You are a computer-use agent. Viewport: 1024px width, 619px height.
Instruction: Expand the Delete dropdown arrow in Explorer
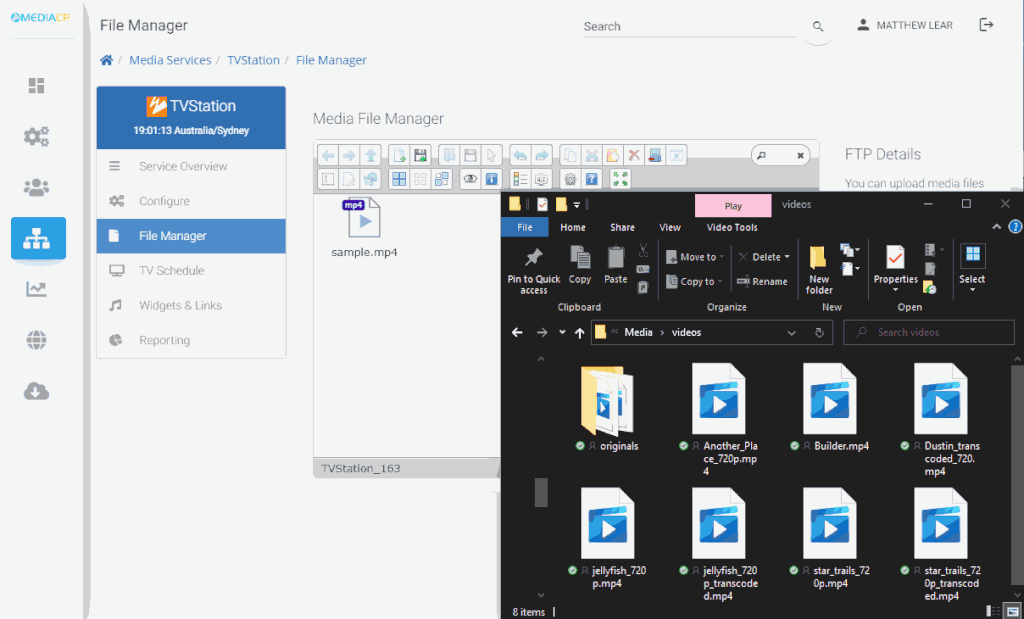click(x=787, y=257)
